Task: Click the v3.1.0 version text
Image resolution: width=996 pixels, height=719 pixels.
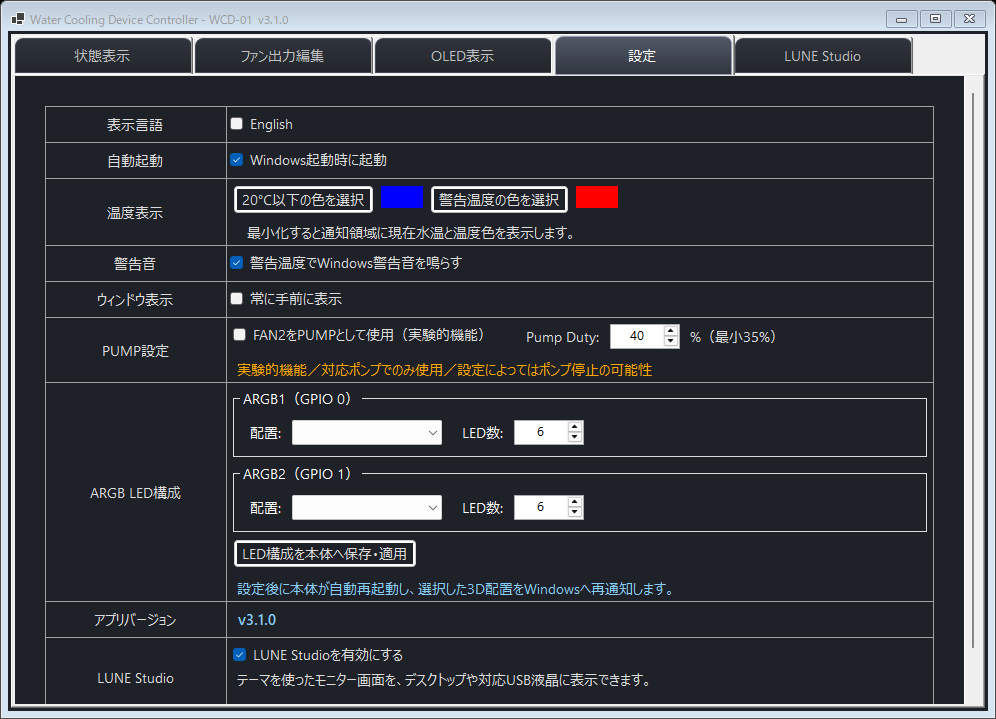Action: pyautogui.click(x=257, y=619)
